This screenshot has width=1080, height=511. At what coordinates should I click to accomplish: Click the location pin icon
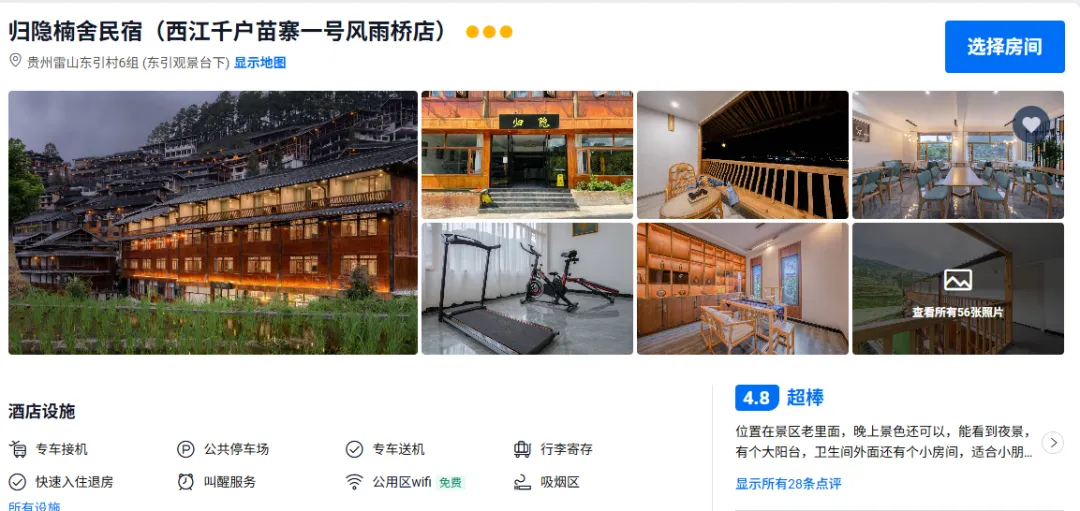click(x=15, y=61)
